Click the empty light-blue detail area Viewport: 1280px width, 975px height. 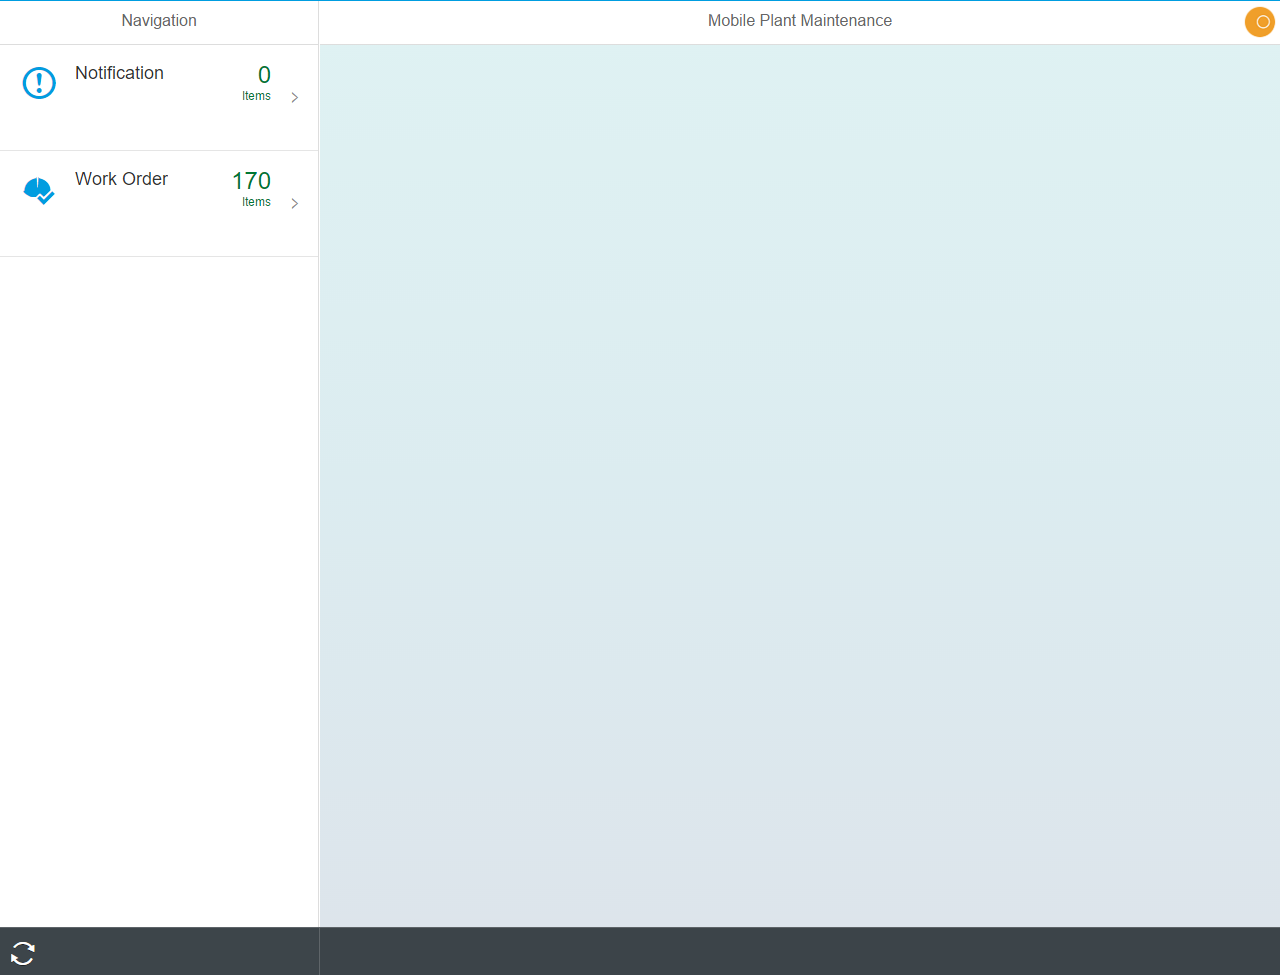pyautogui.click(x=799, y=485)
